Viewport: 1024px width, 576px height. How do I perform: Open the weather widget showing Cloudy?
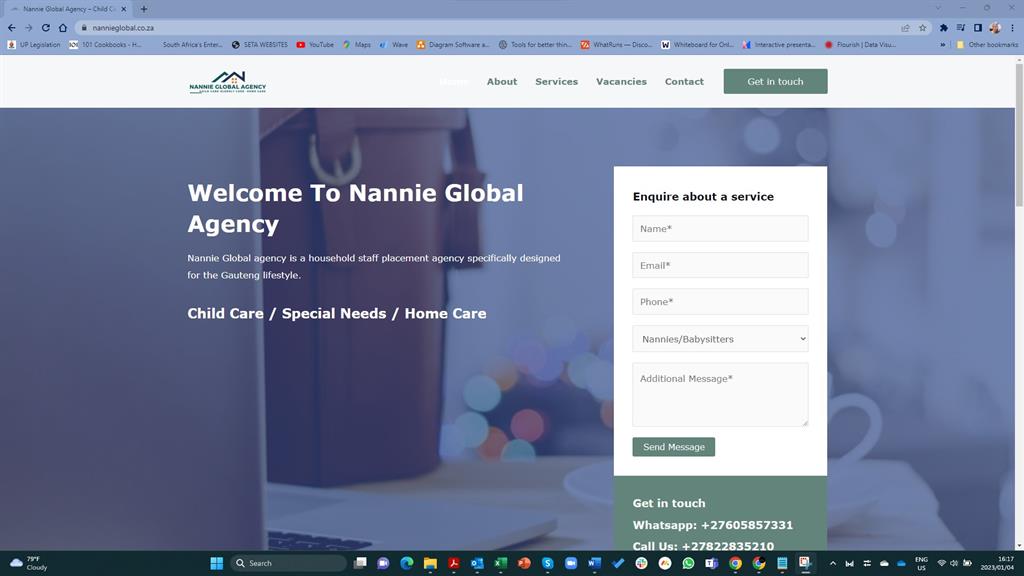point(29,563)
